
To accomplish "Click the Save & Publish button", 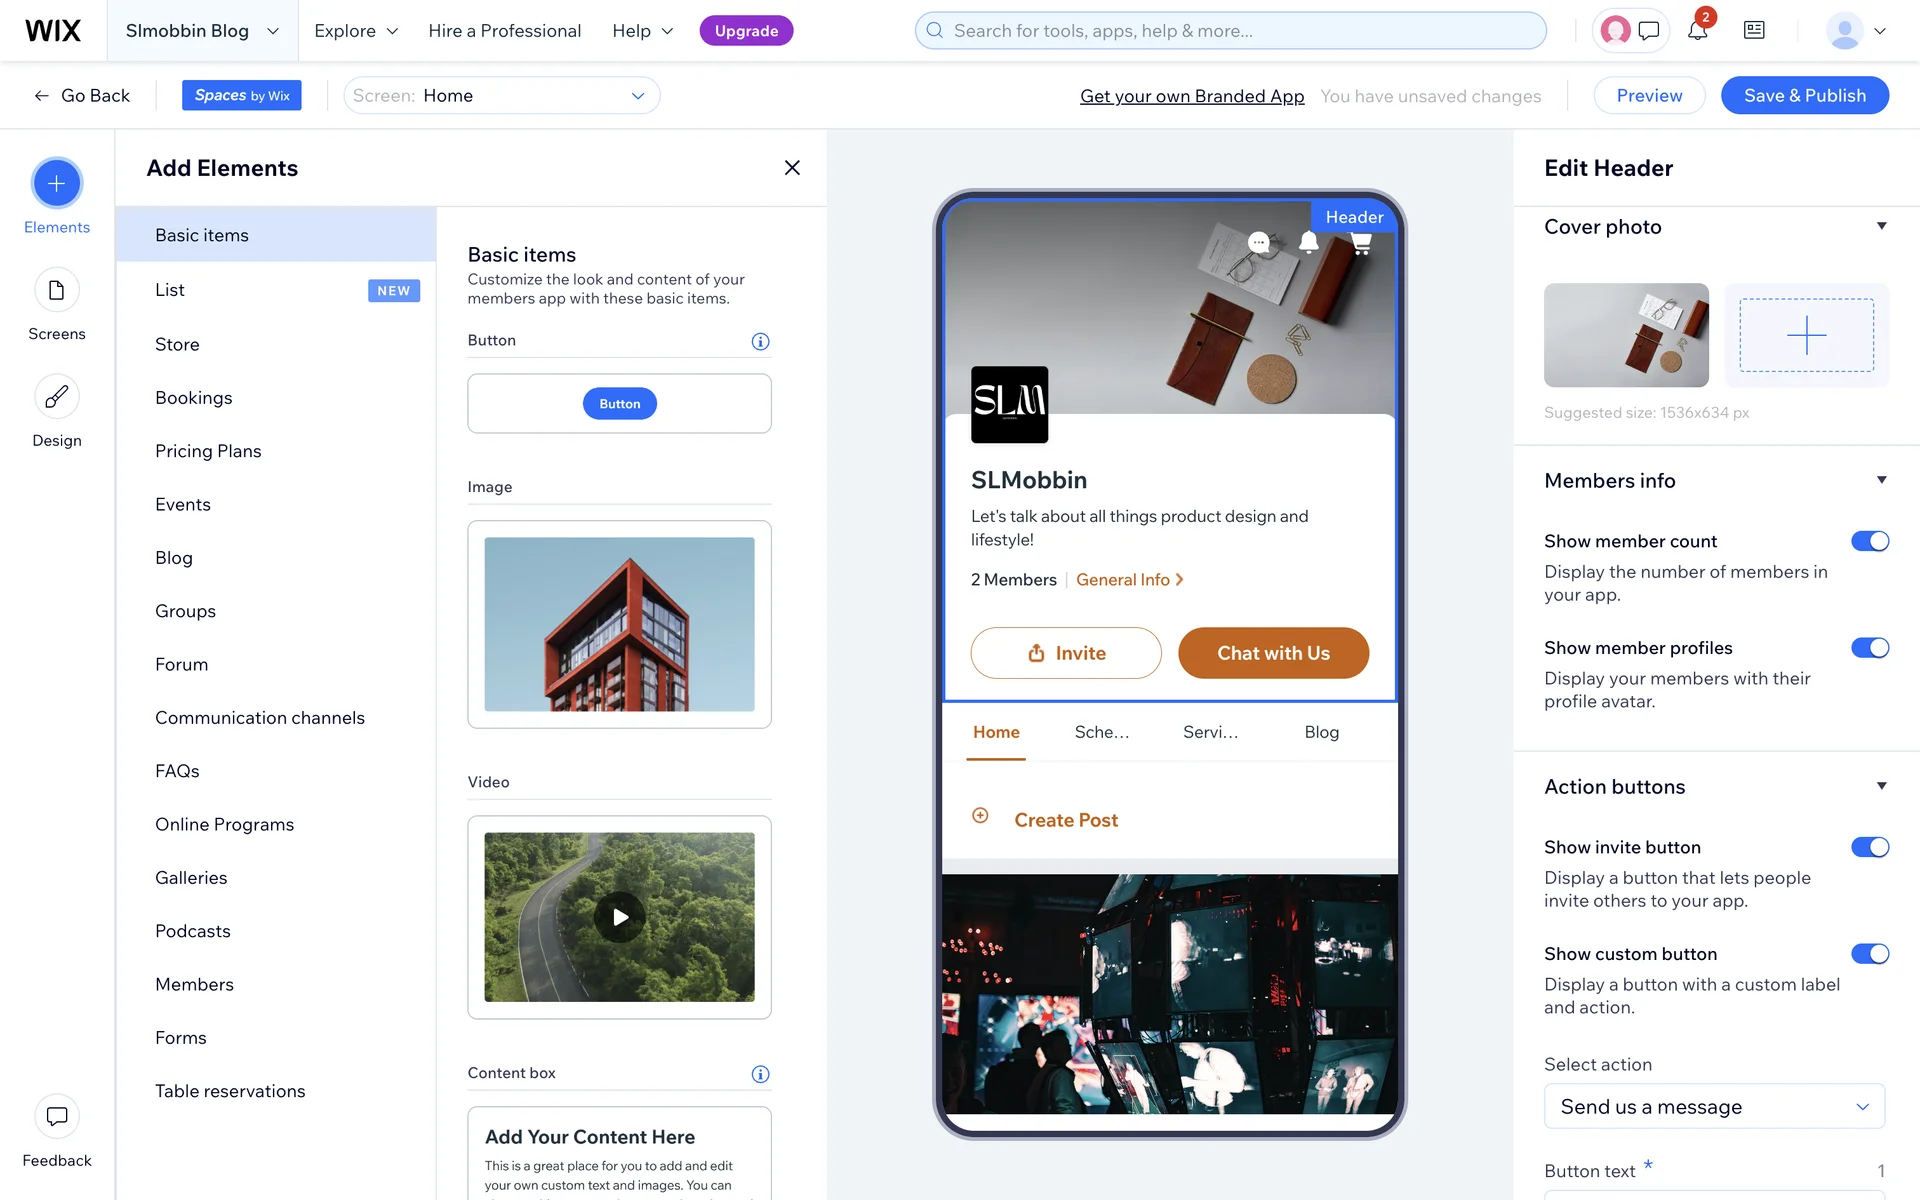I will [1804, 96].
